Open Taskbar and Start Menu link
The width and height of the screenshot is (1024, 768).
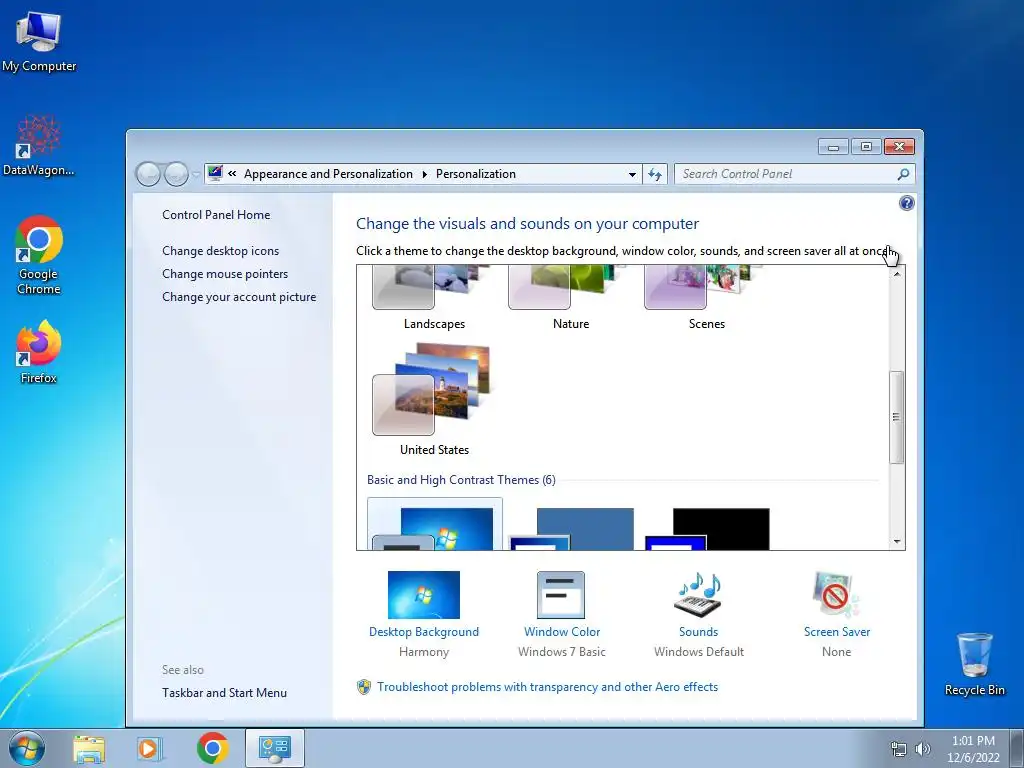[x=225, y=693]
